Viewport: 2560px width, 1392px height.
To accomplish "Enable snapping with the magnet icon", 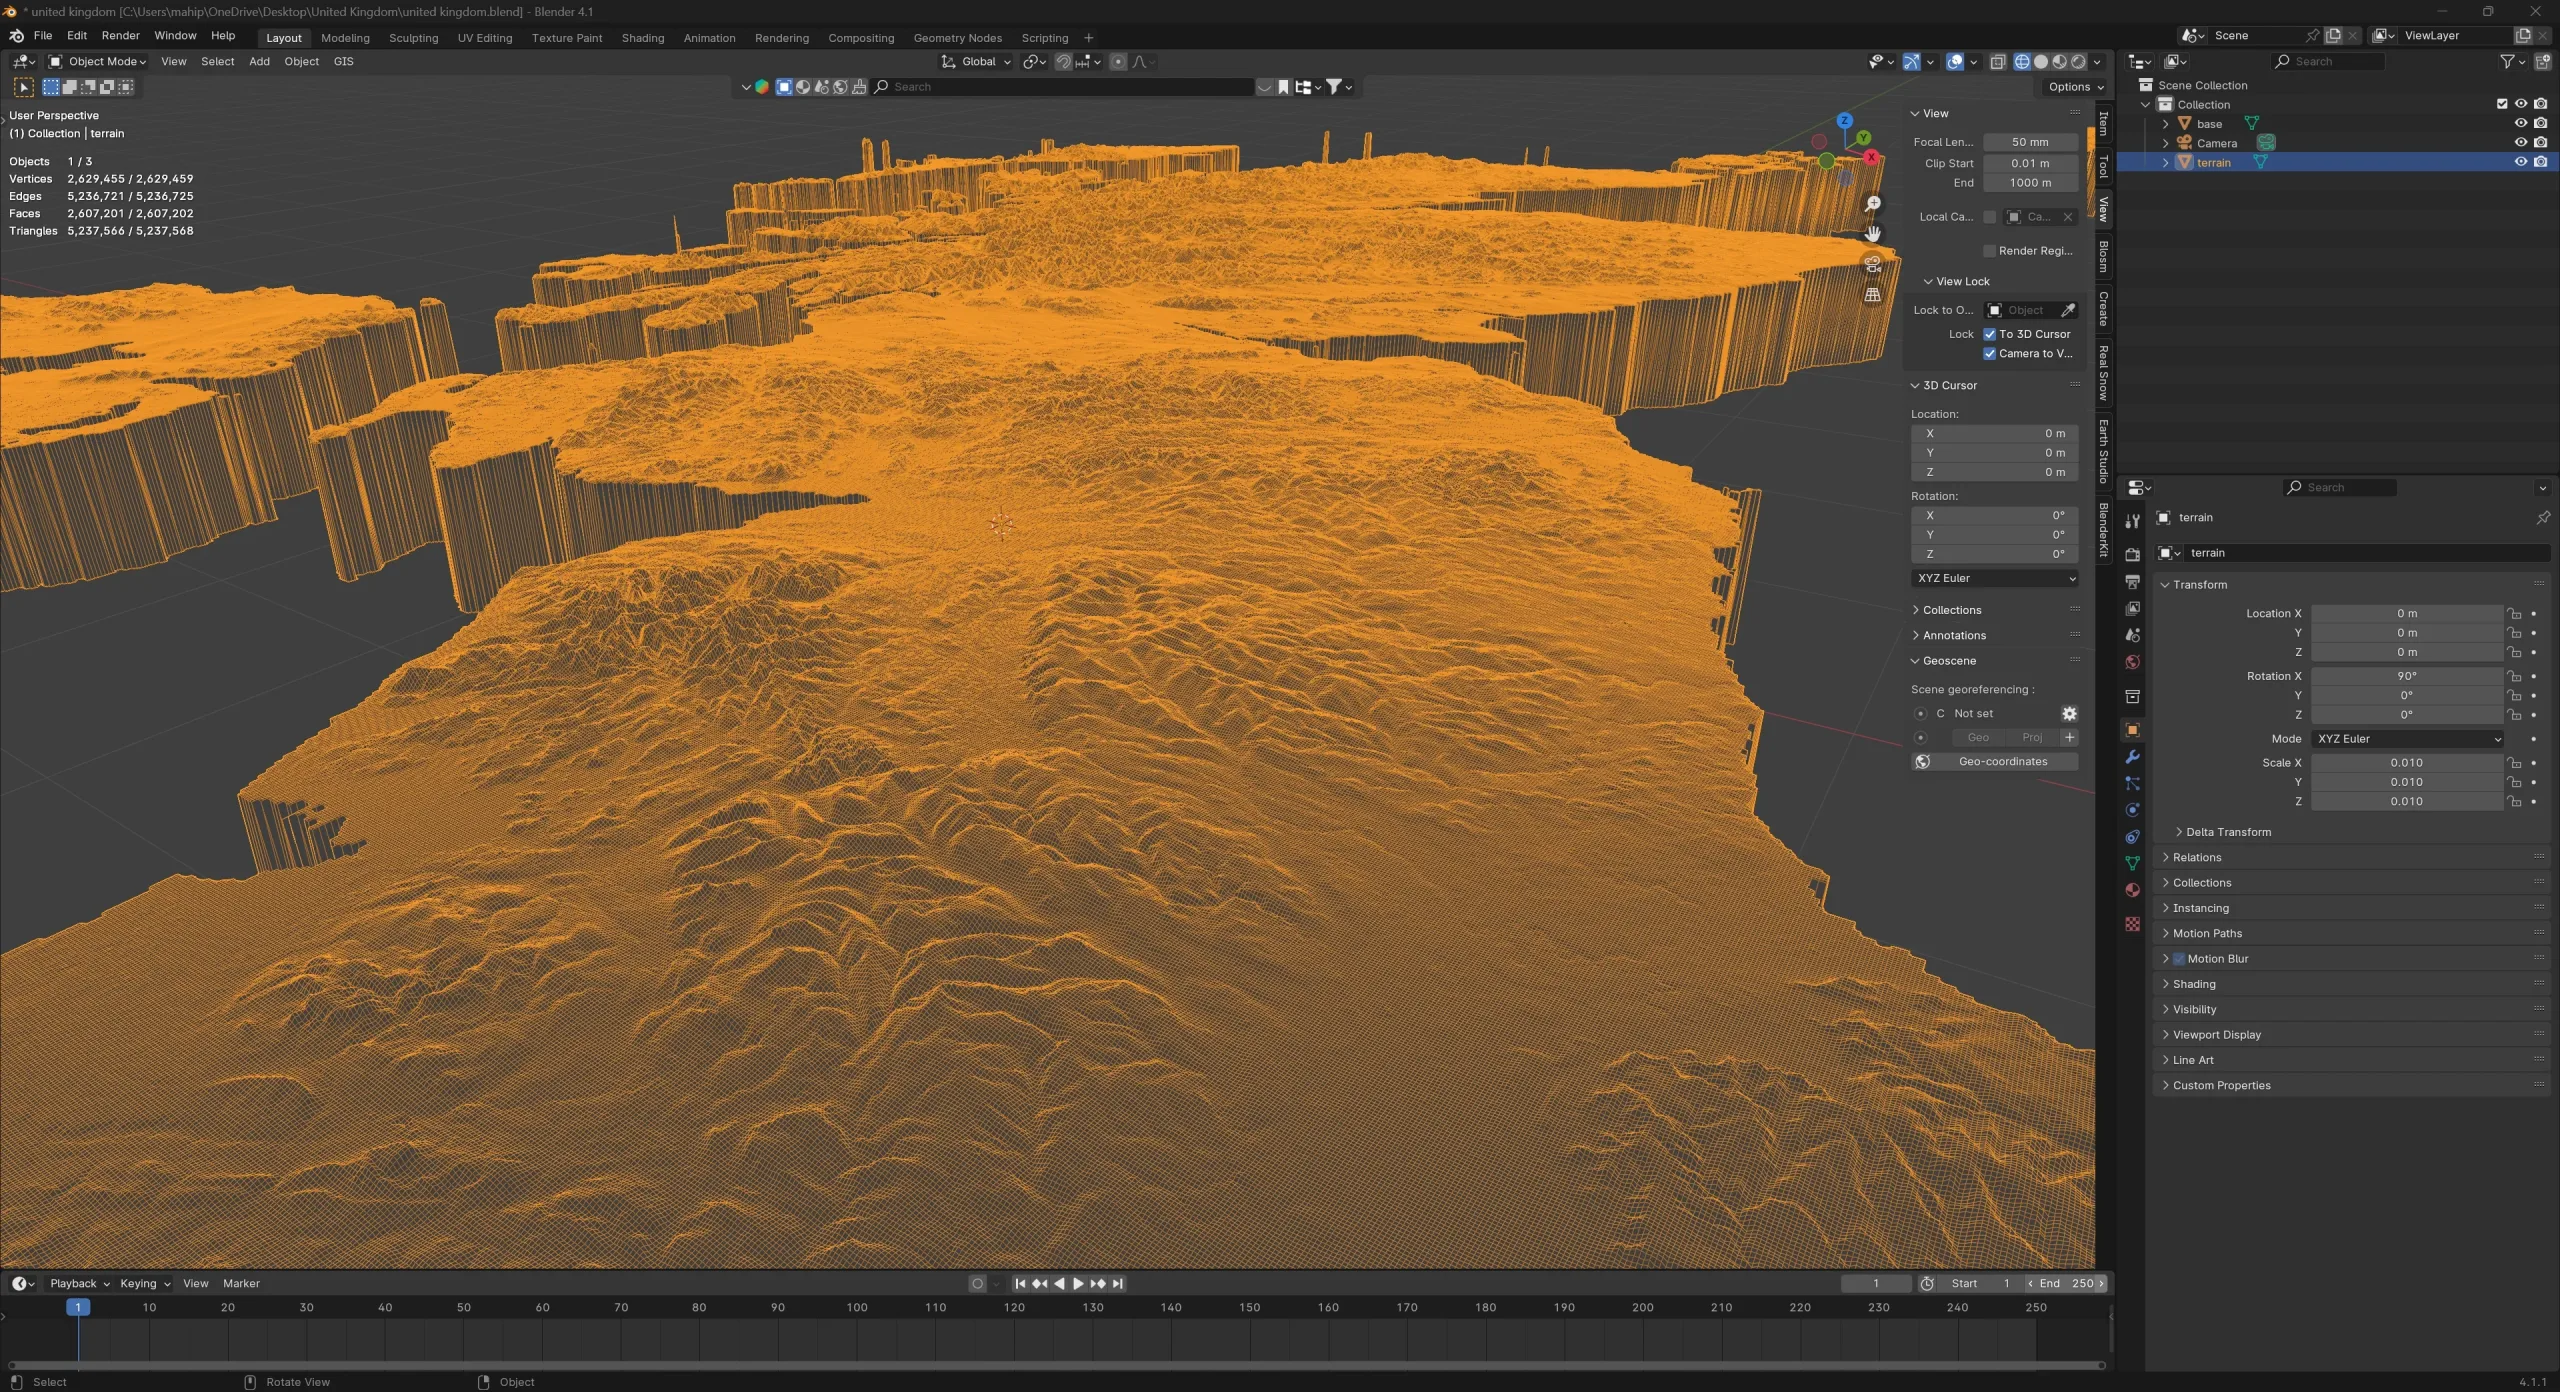I will coord(1063,61).
